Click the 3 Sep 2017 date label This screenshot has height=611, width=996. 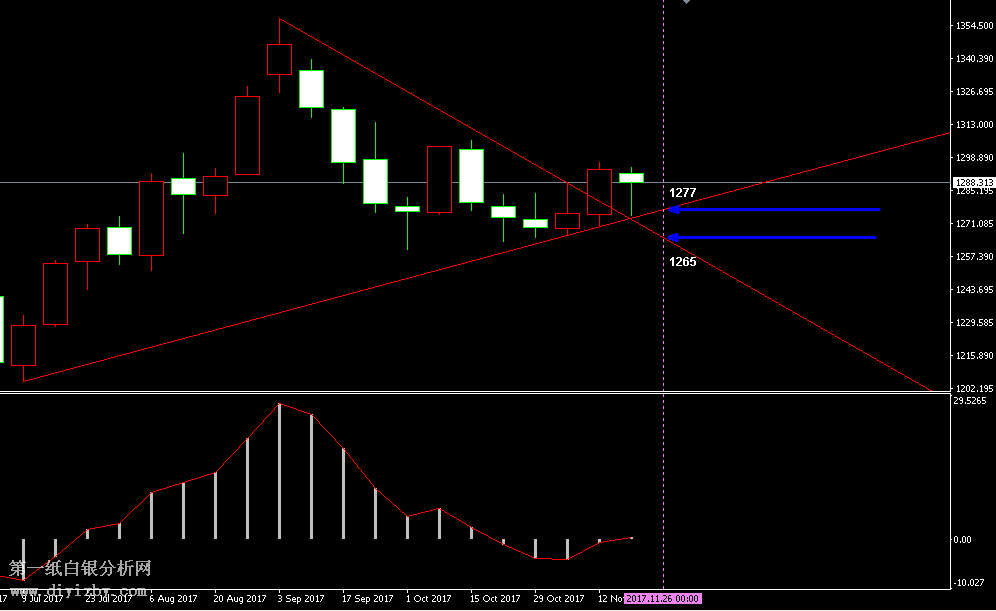click(x=301, y=598)
